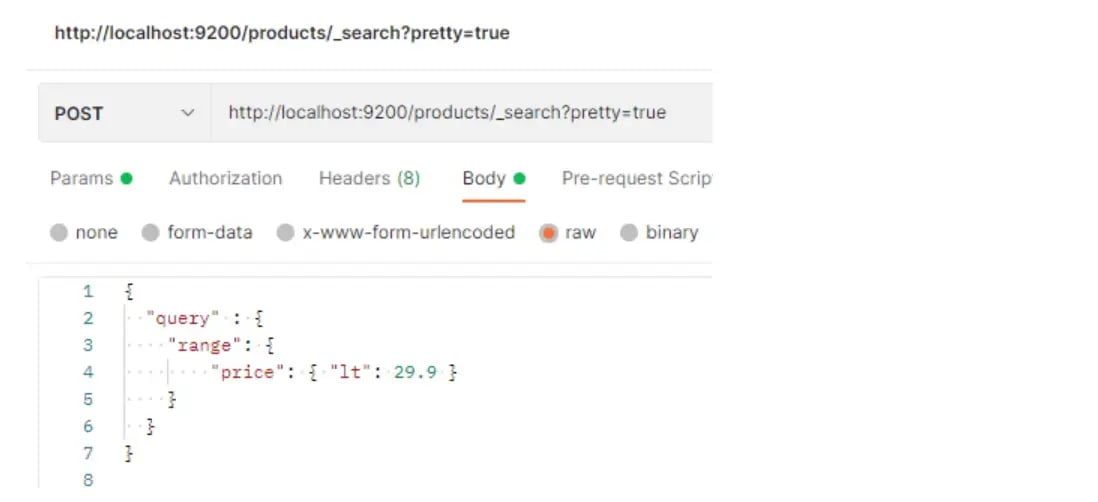This screenshot has height=502, width=1098.
Task: Select the Body tab
Action: (484, 179)
